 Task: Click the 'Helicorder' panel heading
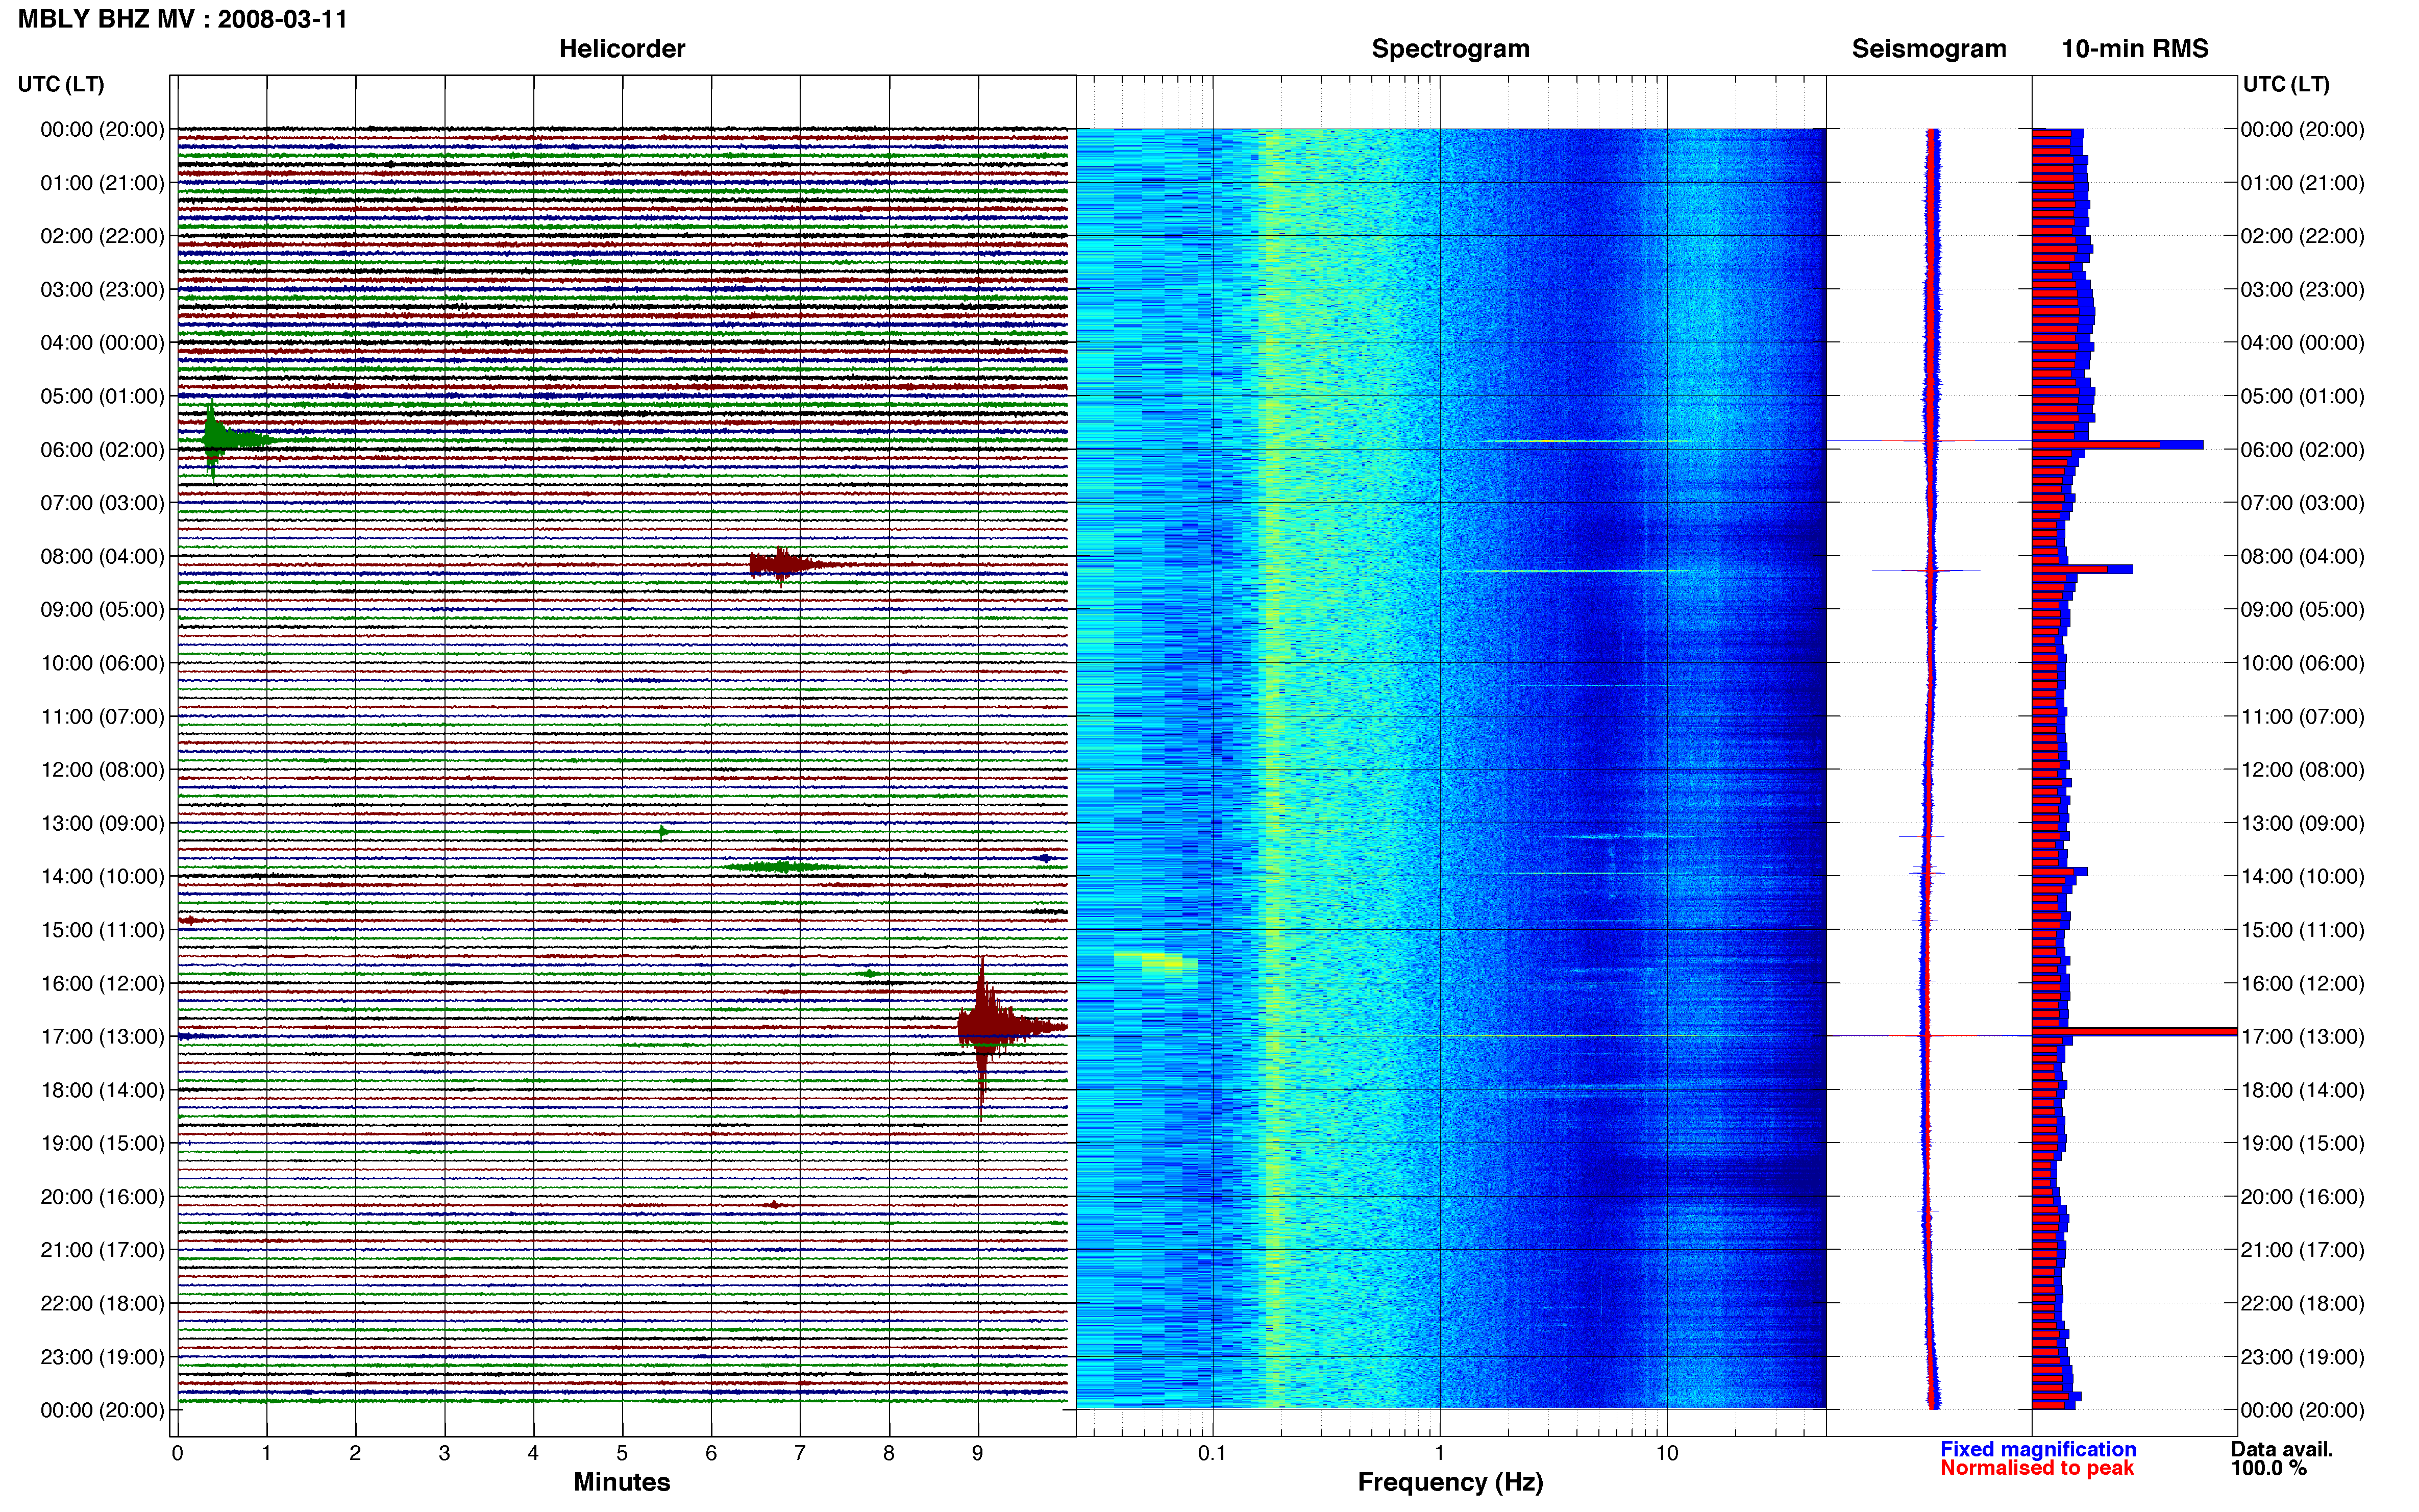[x=622, y=49]
